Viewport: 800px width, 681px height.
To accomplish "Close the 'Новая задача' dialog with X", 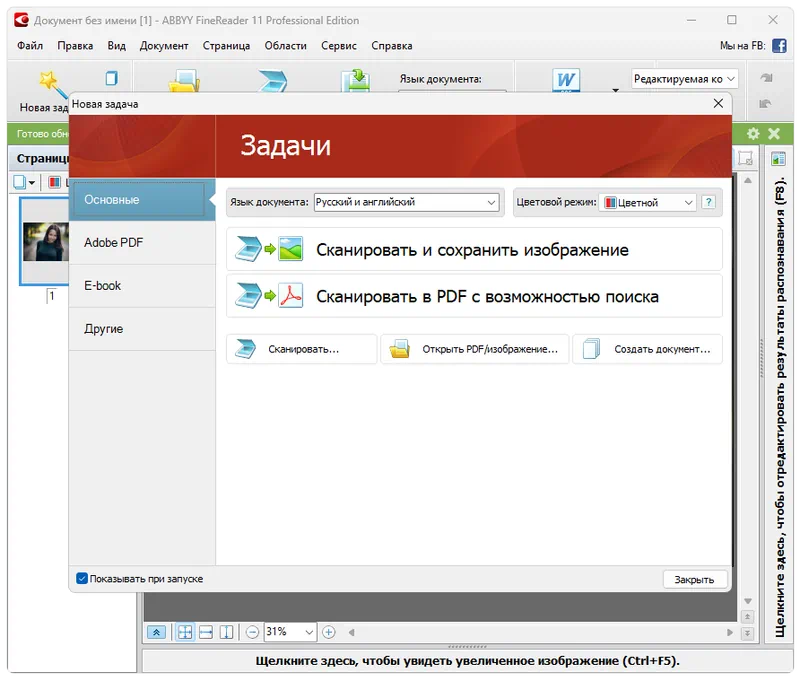I will click(718, 104).
